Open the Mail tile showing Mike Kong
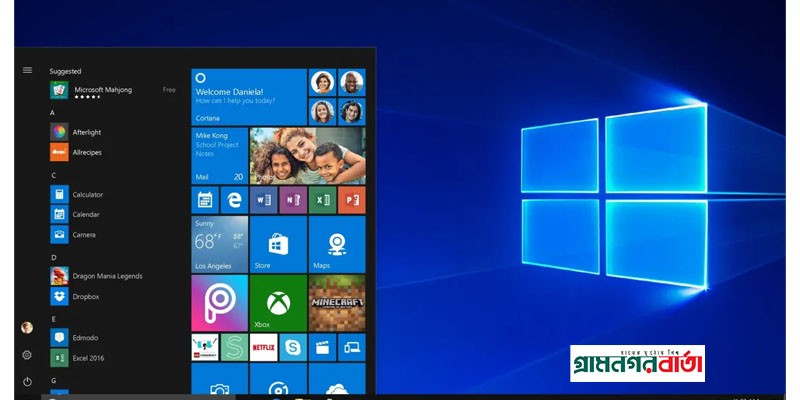The height and width of the screenshot is (400, 800). point(219,156)
